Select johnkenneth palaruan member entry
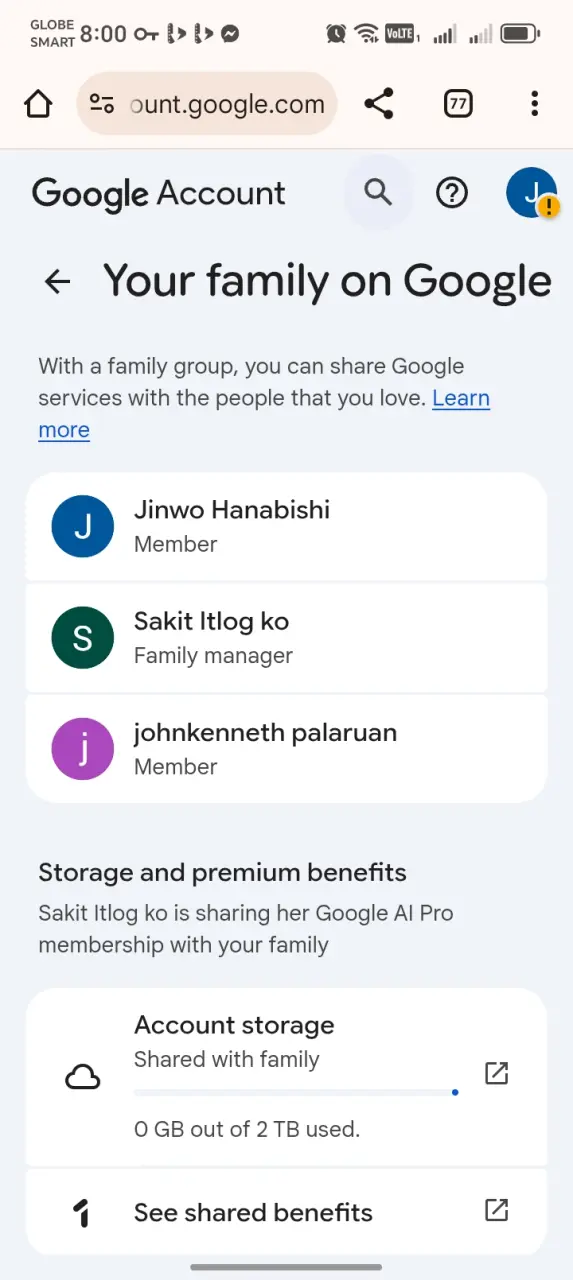 (286, 749)
